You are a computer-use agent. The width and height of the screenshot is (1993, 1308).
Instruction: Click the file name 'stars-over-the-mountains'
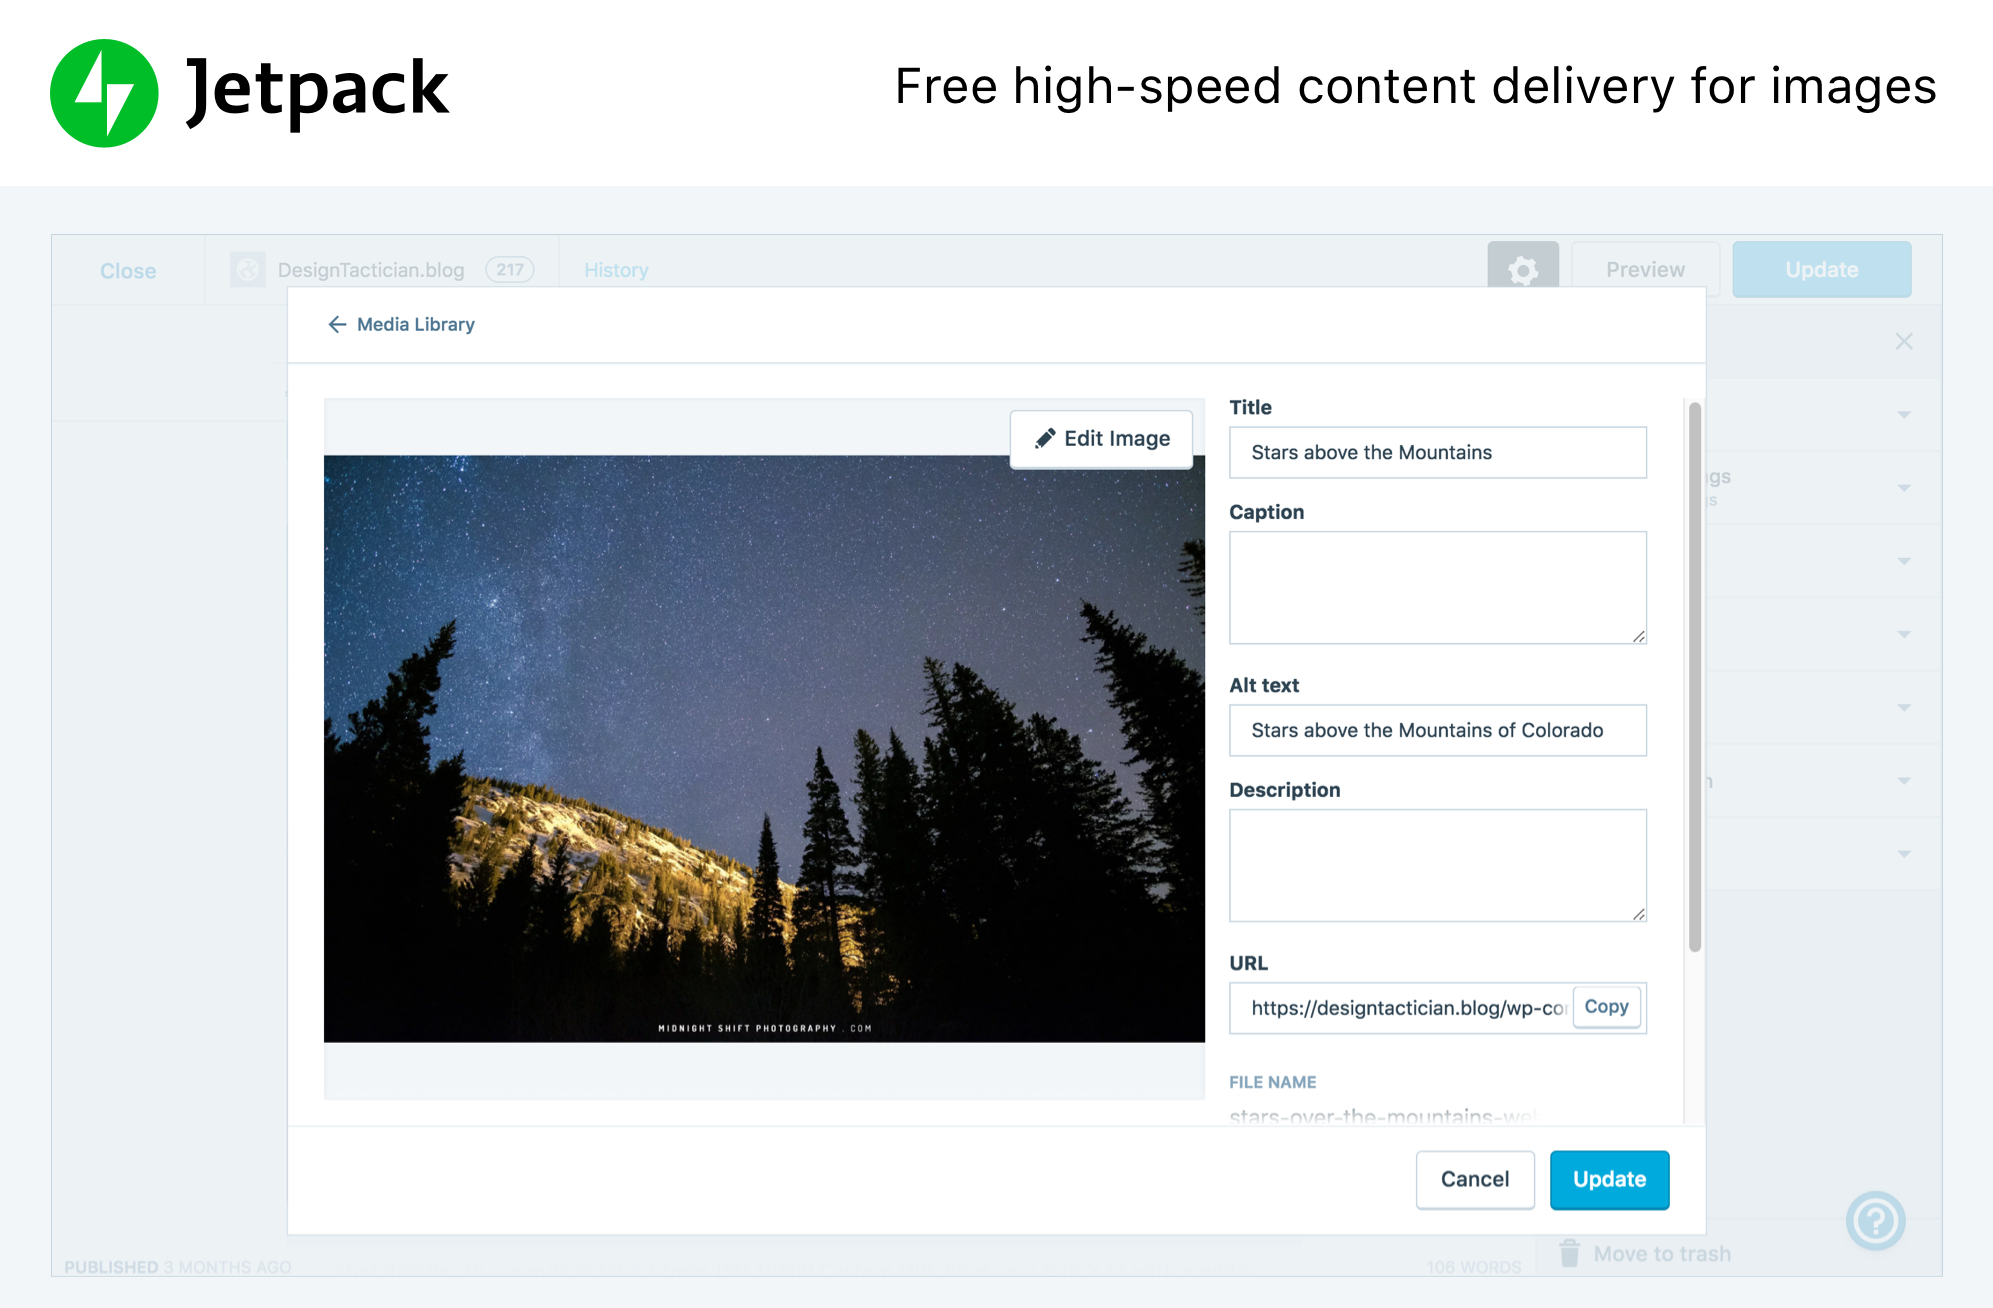1383,1115
